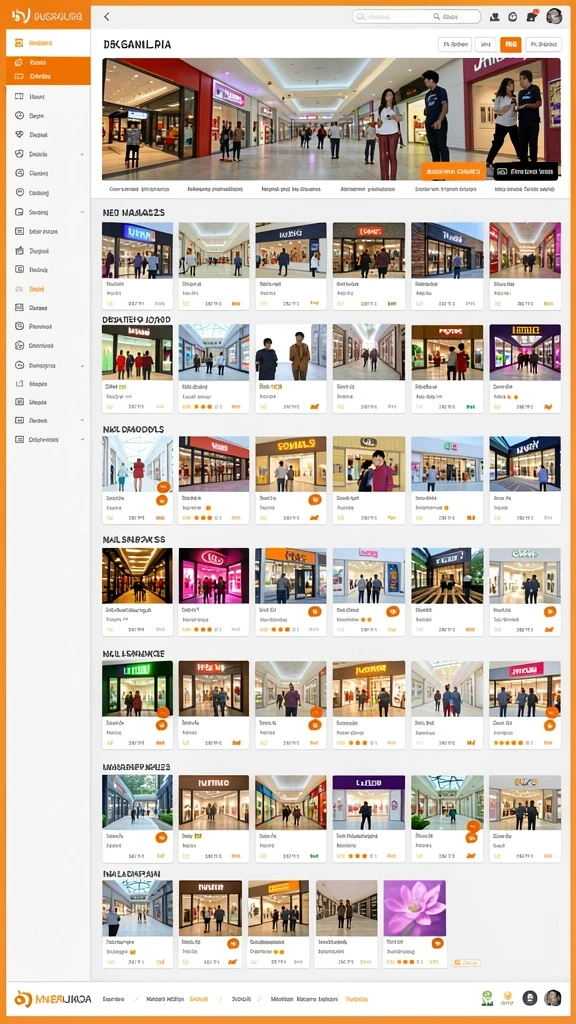Open the notifications bell with red badge
The width and height of the screenshot is (576, 1024).
pos(532,16)
